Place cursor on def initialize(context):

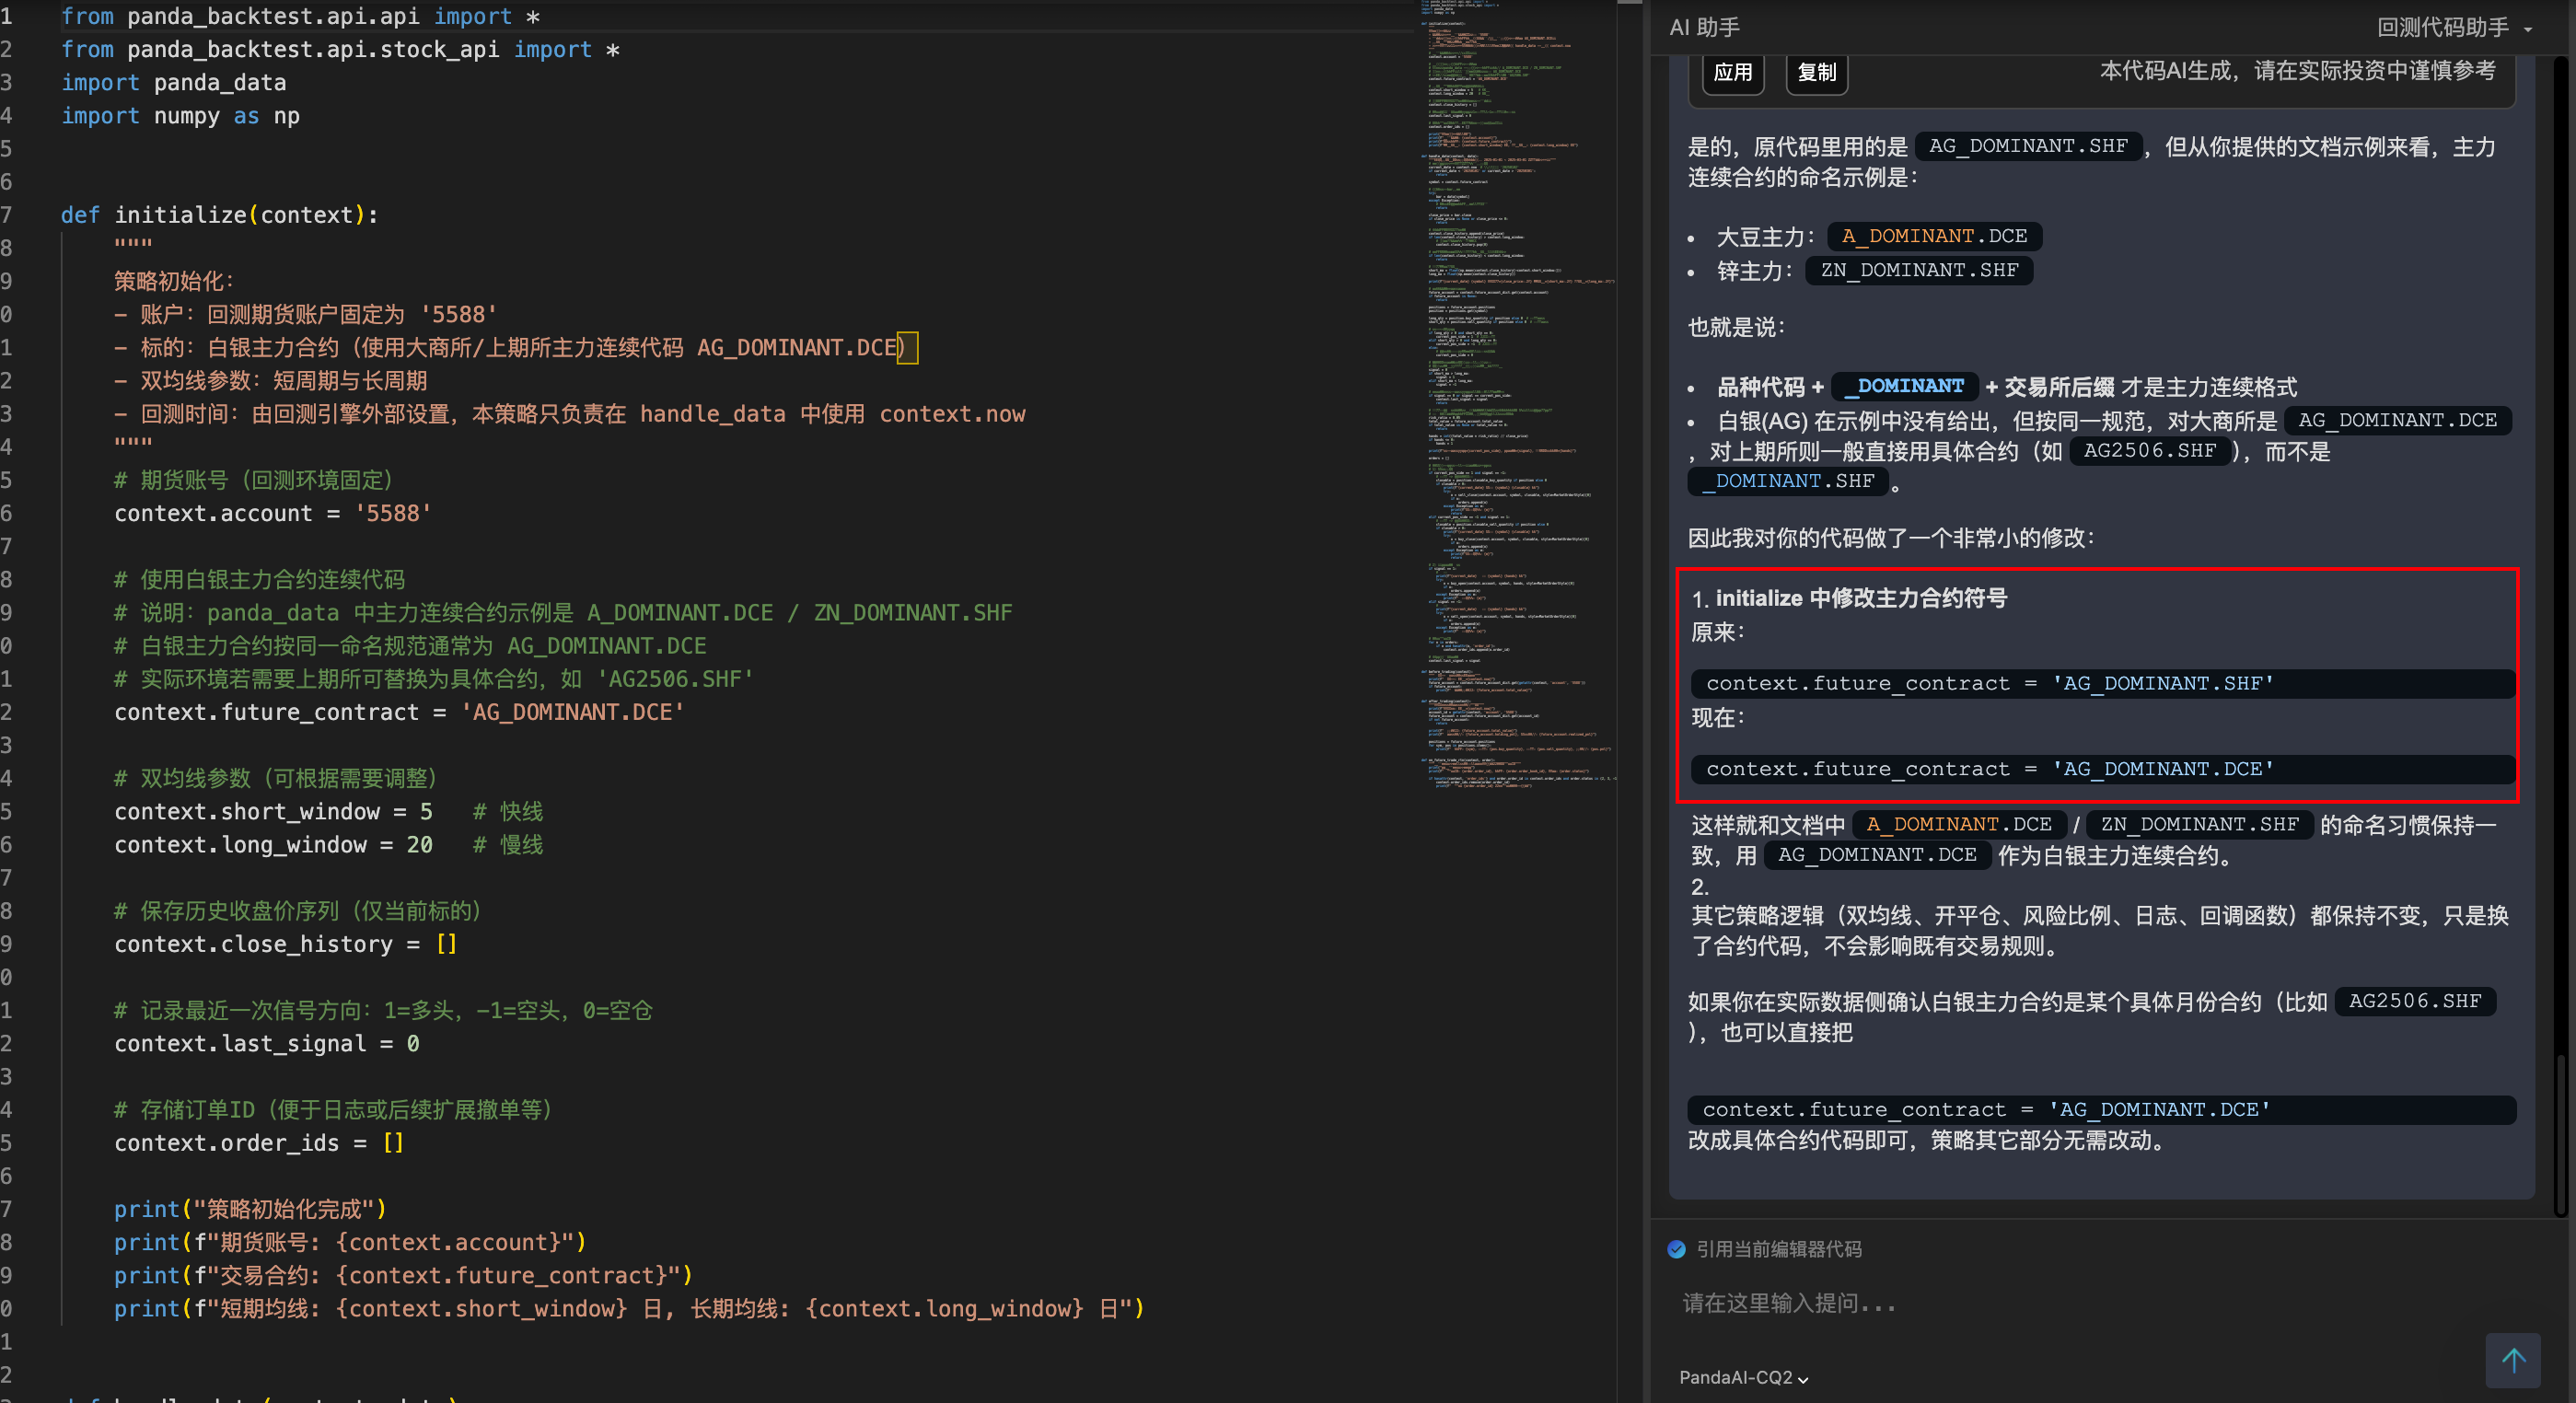pos(220,215)
